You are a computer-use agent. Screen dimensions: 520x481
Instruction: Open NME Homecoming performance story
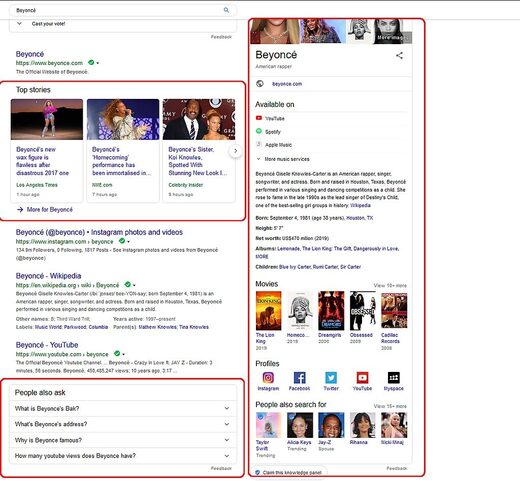click(123, 151)
